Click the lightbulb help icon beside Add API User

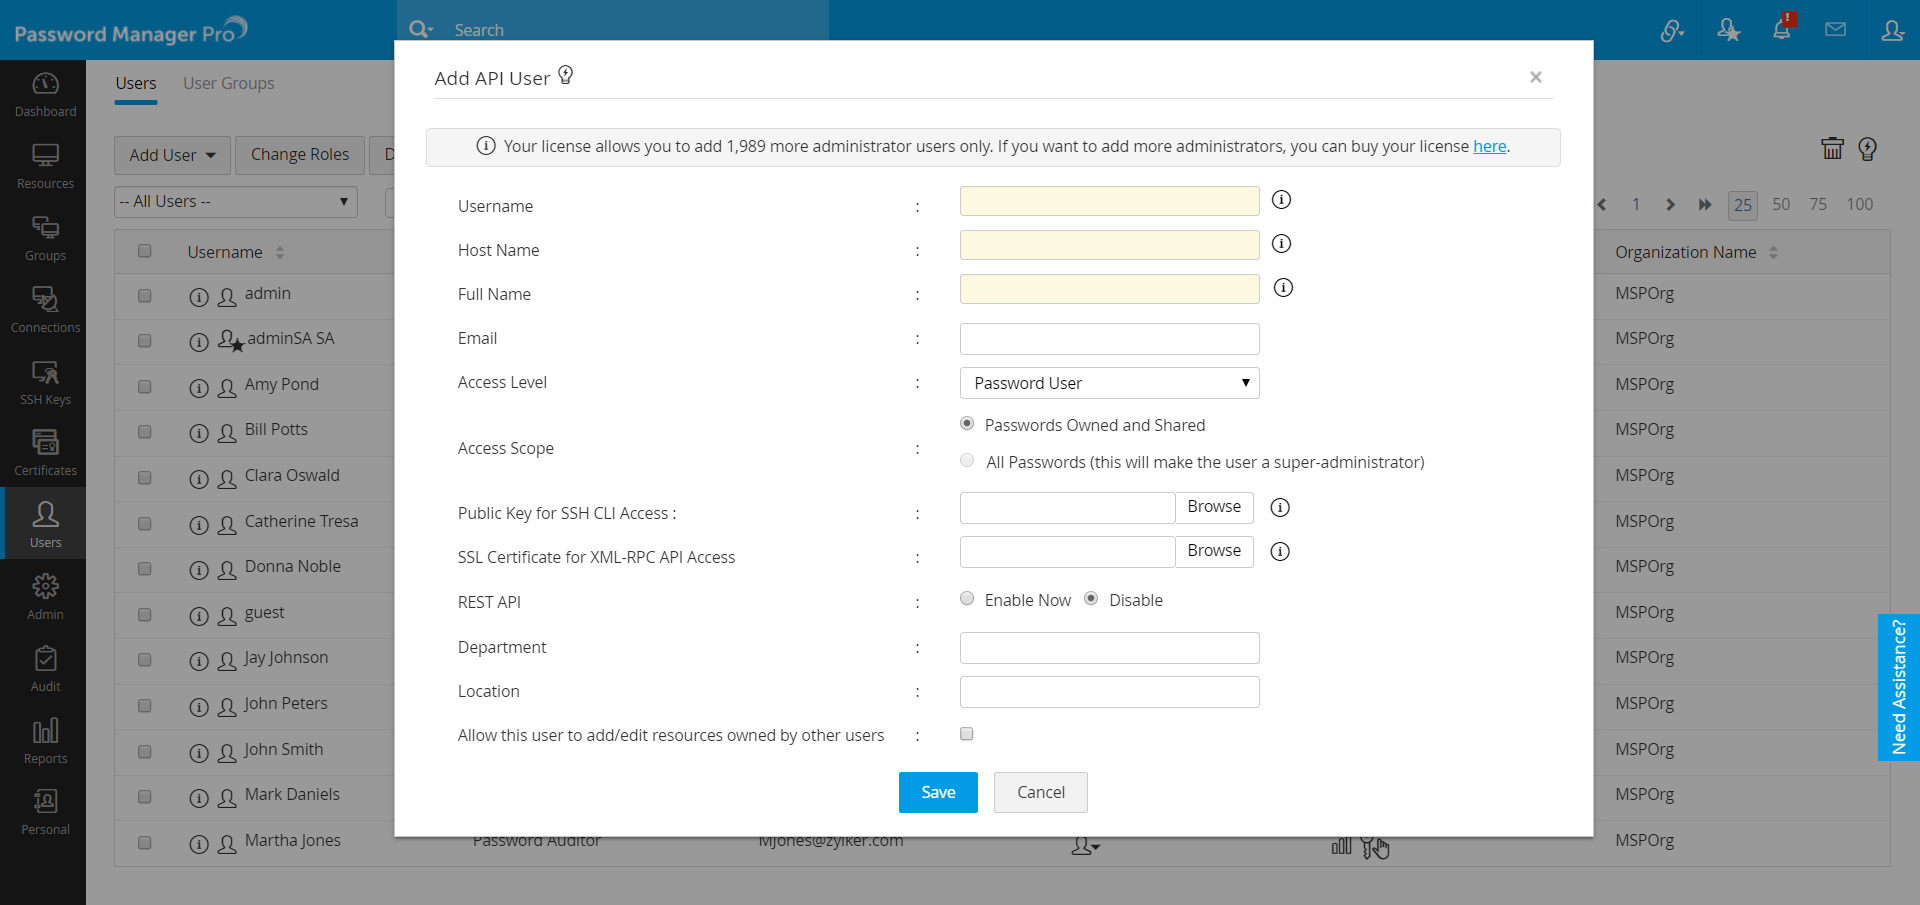[x=566, y=76]
